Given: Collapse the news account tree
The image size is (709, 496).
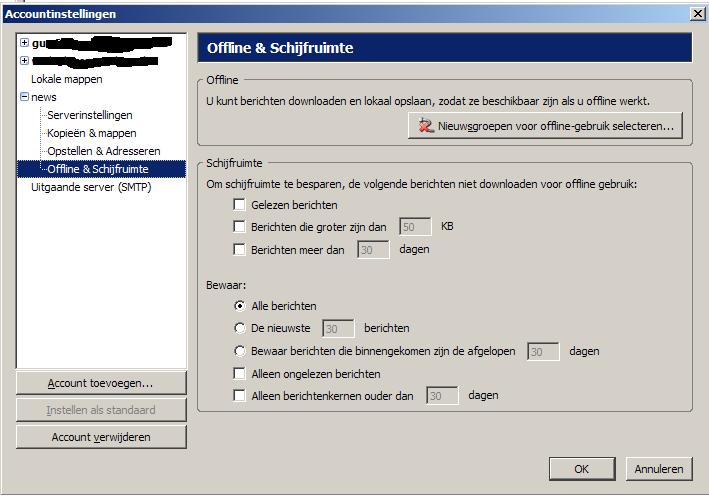Looking at the screenshot, I should point(25,97).
